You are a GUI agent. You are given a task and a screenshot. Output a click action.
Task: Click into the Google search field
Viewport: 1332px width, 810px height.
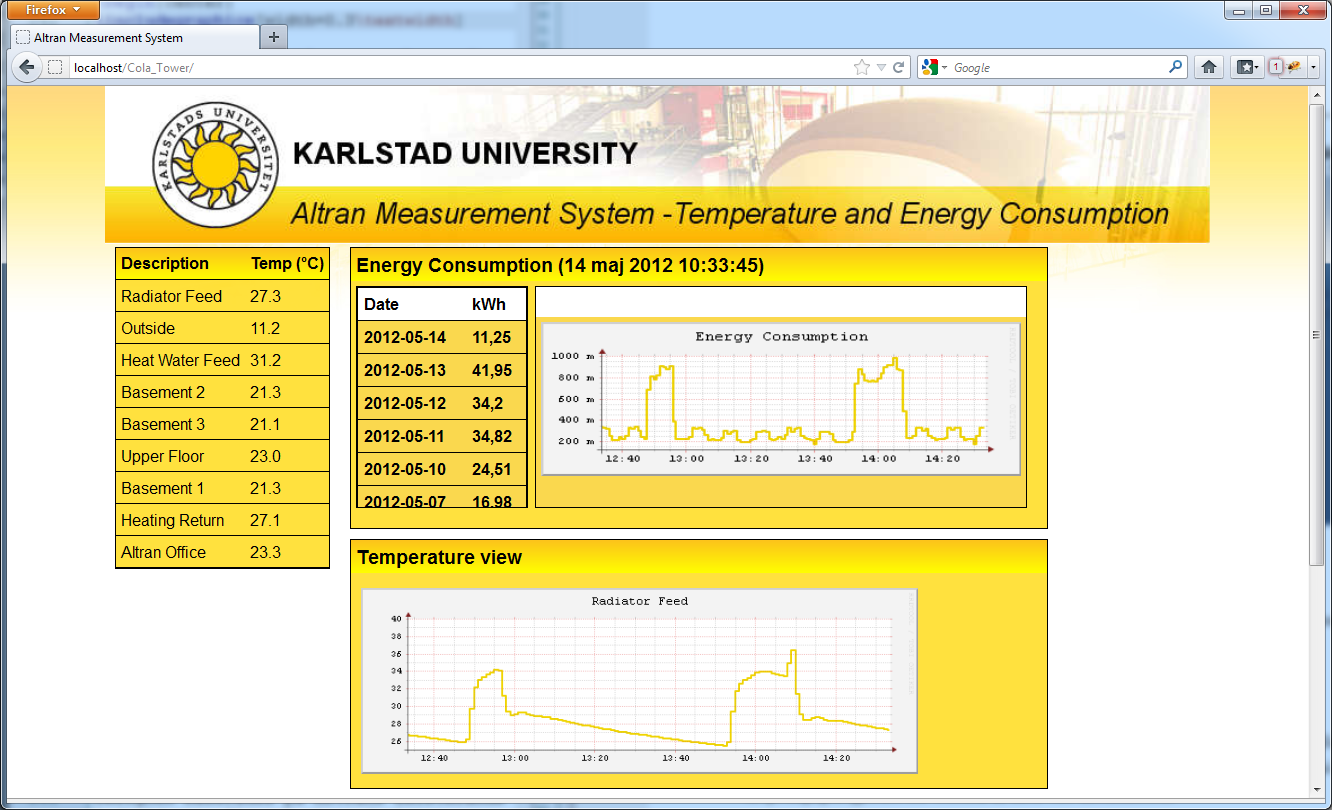point(1058,67)
